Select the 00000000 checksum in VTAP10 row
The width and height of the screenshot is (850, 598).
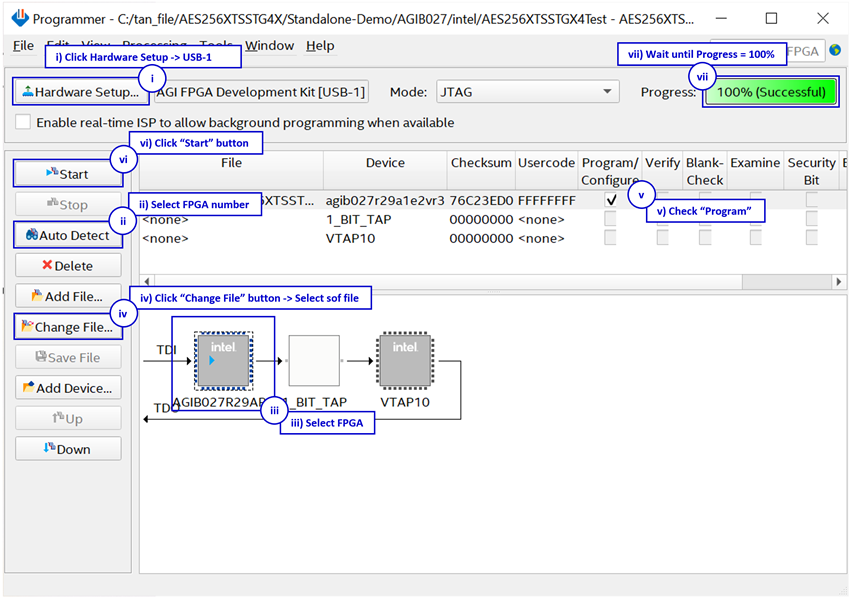pyautogui.click(x=481, y=238)
